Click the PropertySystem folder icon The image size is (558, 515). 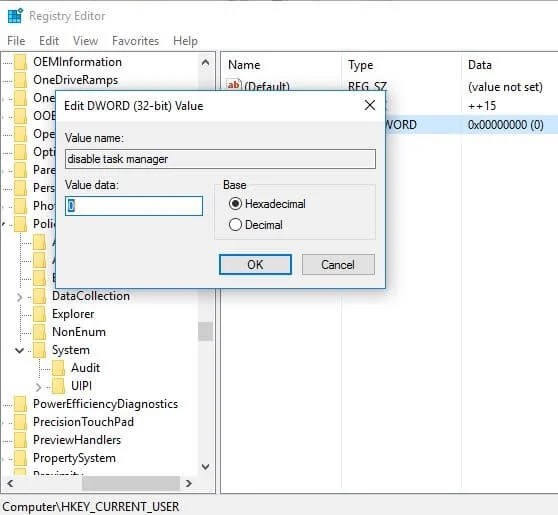(20, 458)
